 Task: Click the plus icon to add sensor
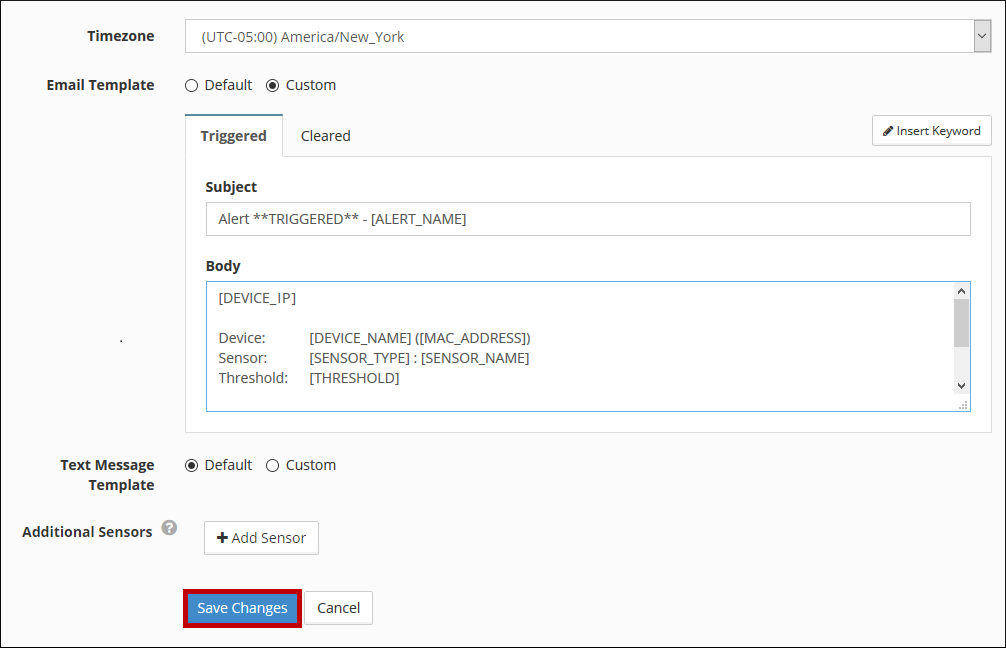(x=222, y=538)
